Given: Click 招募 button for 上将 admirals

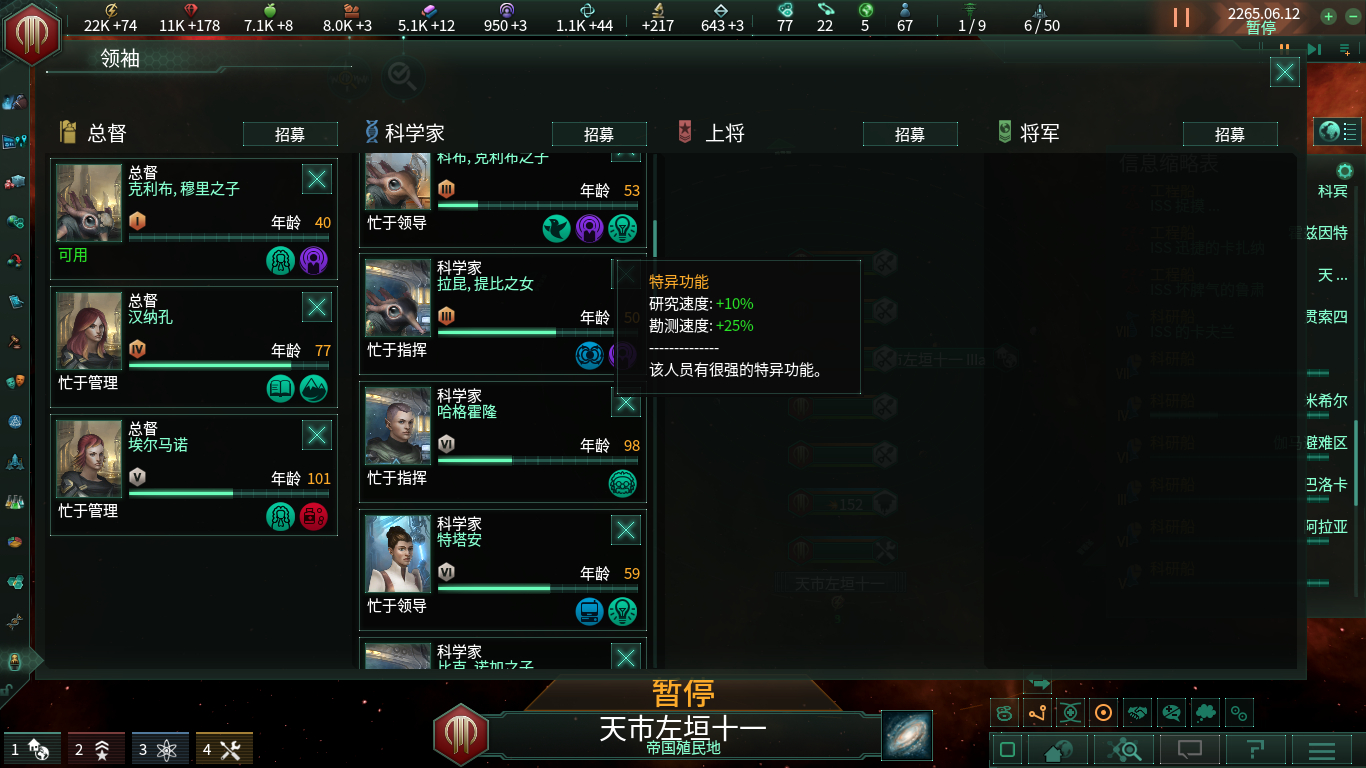Looking at the screenshot, I should tap(910, 134).
